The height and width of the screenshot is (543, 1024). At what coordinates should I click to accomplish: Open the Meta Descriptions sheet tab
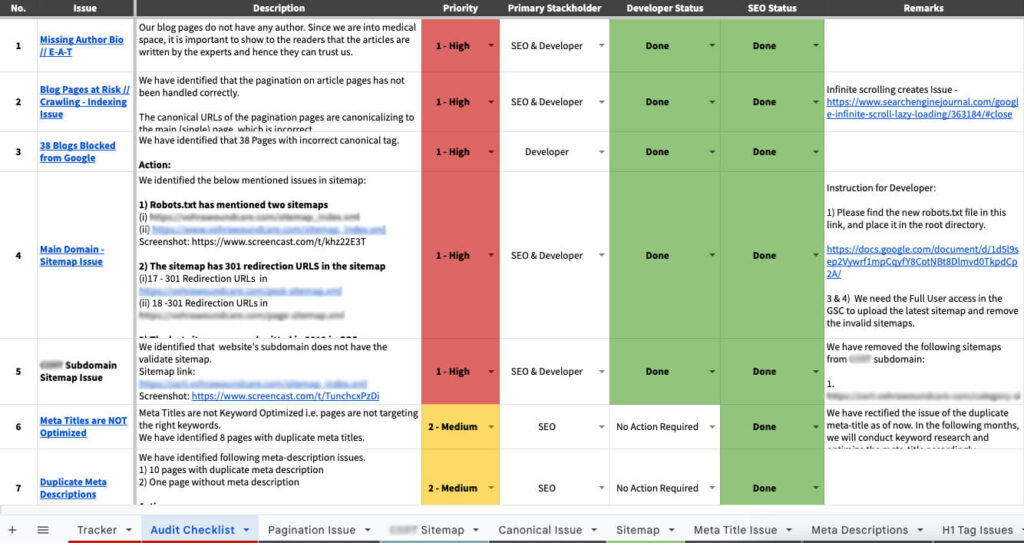click(x=859, y=530)
